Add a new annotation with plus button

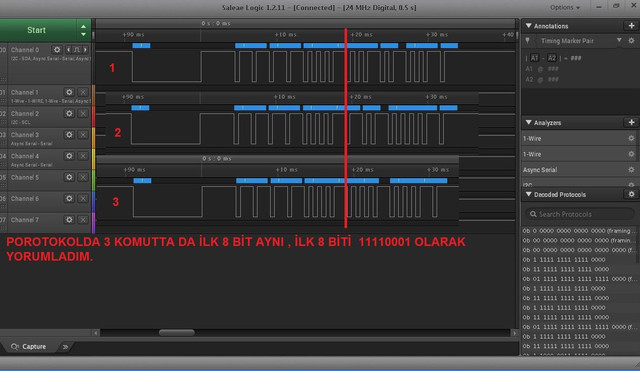coord(631,26)
